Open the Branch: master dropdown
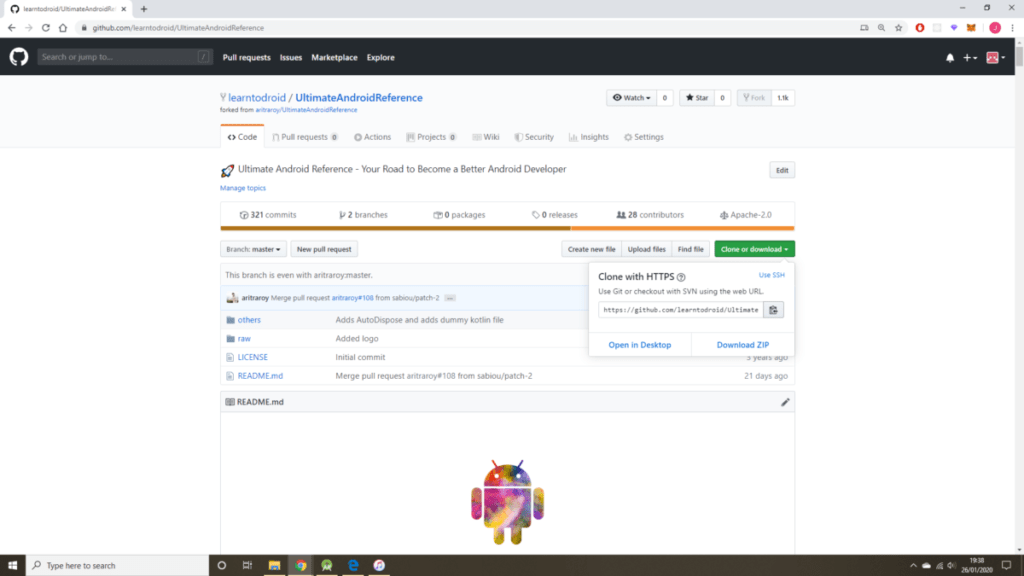Viewport: 1024px width, 576px height. pos(254,249)
